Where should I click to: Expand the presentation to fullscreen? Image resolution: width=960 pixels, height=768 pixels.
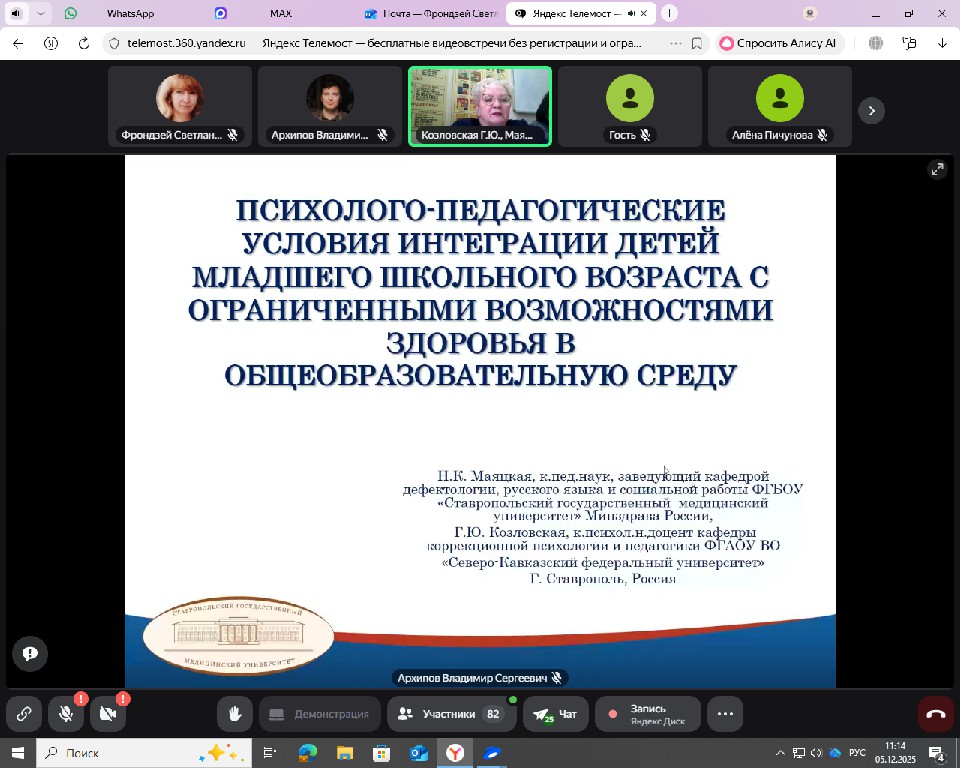937,169
